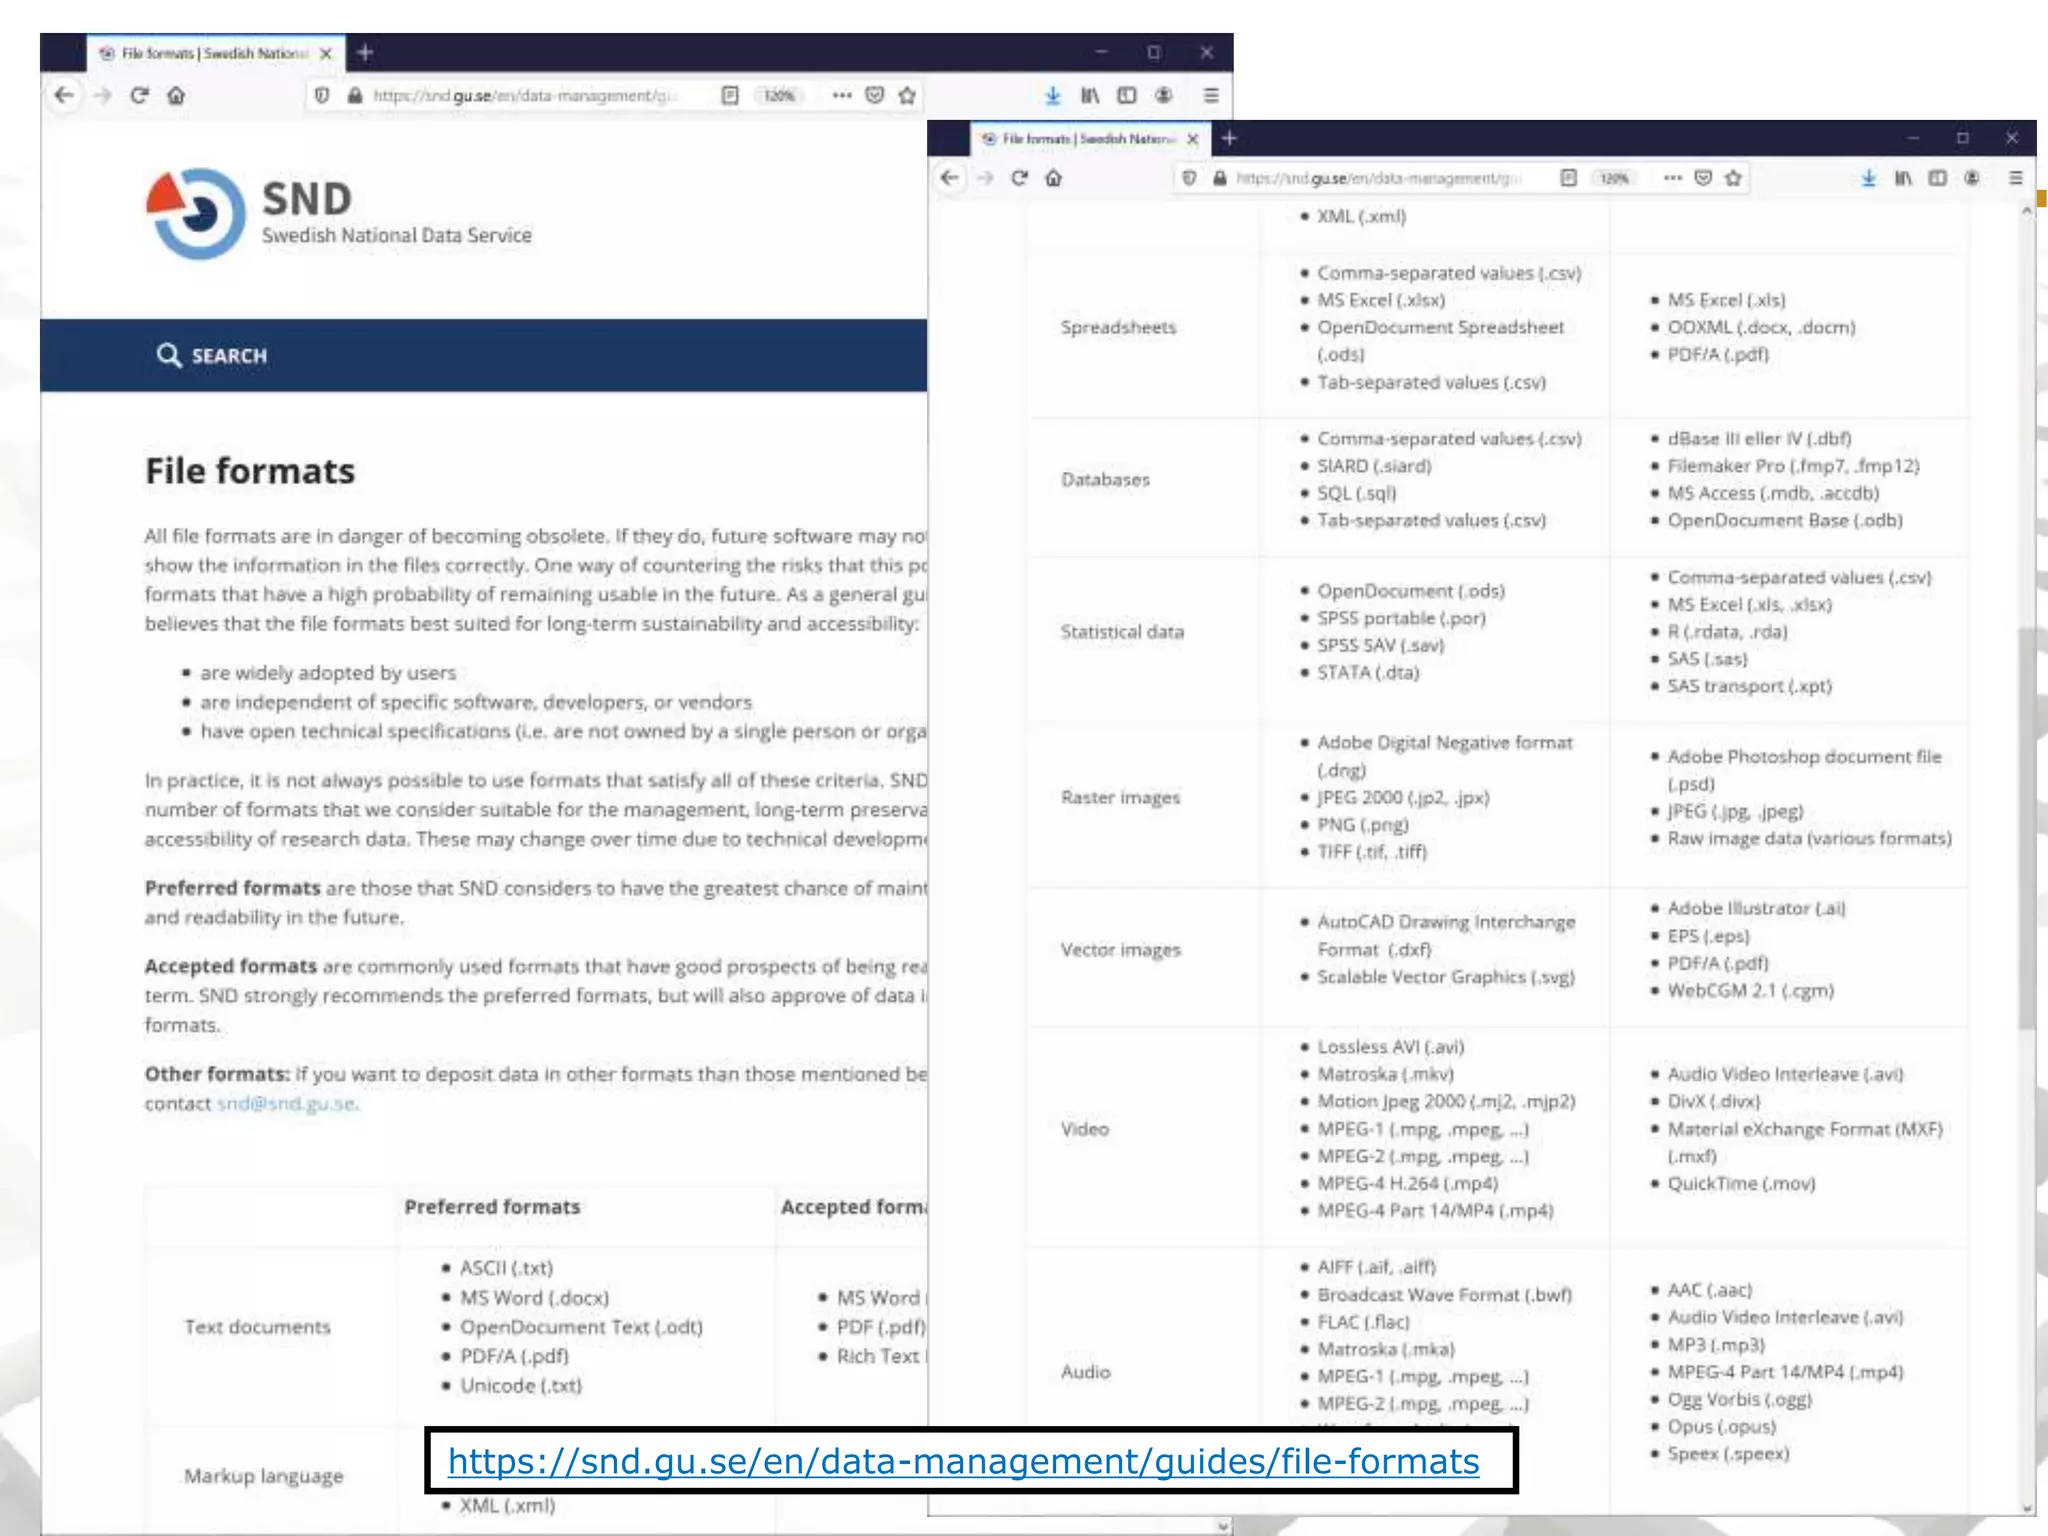Reset 120% zoom in right window
The height and width of the screenshot is (1536, 2048).
[x=1614, y=178]
